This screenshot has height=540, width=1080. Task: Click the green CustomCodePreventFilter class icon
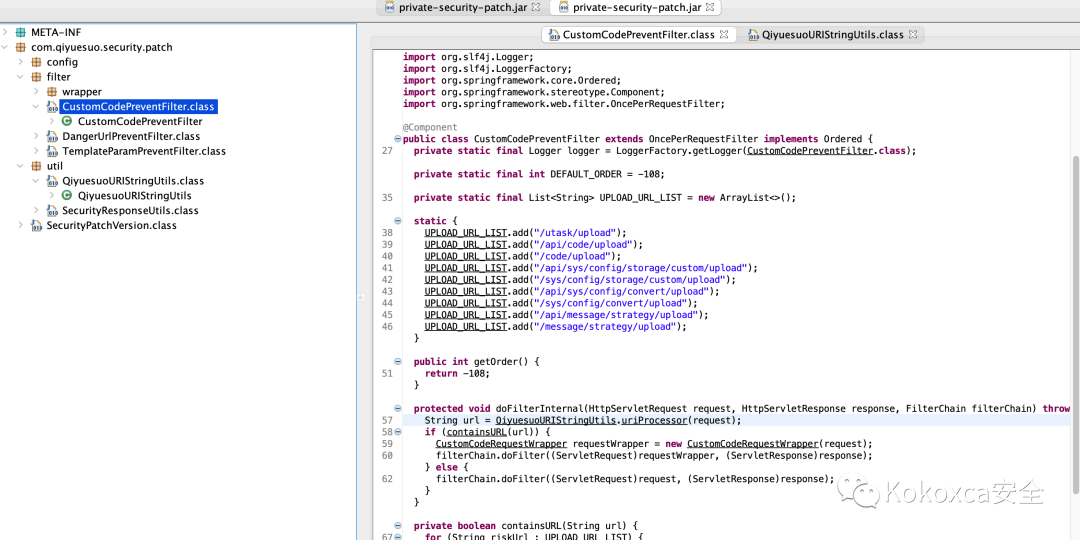(67, 121)
